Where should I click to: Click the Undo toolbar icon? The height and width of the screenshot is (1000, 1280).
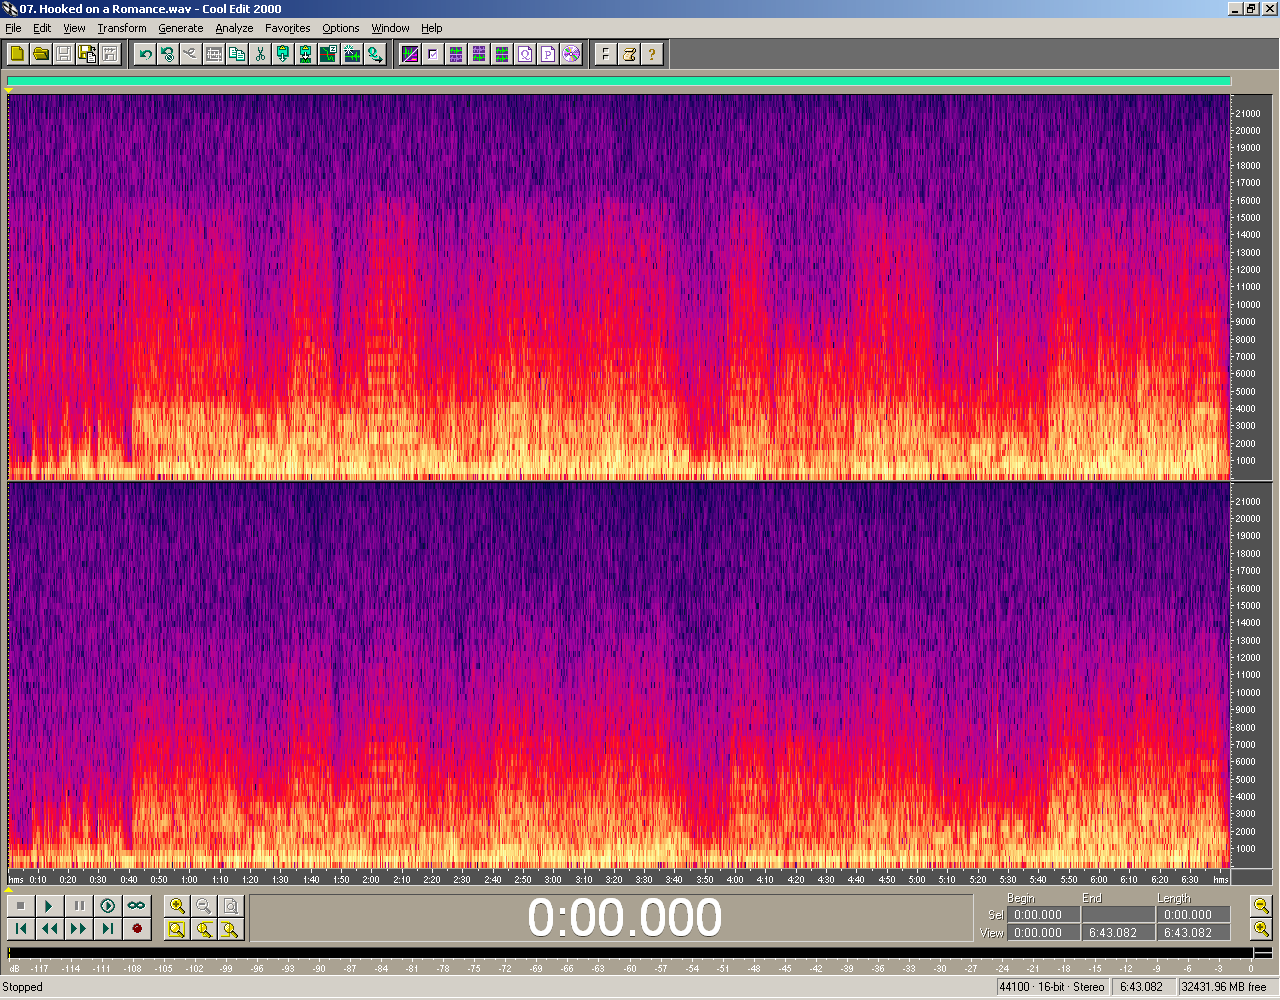point(145,54)
